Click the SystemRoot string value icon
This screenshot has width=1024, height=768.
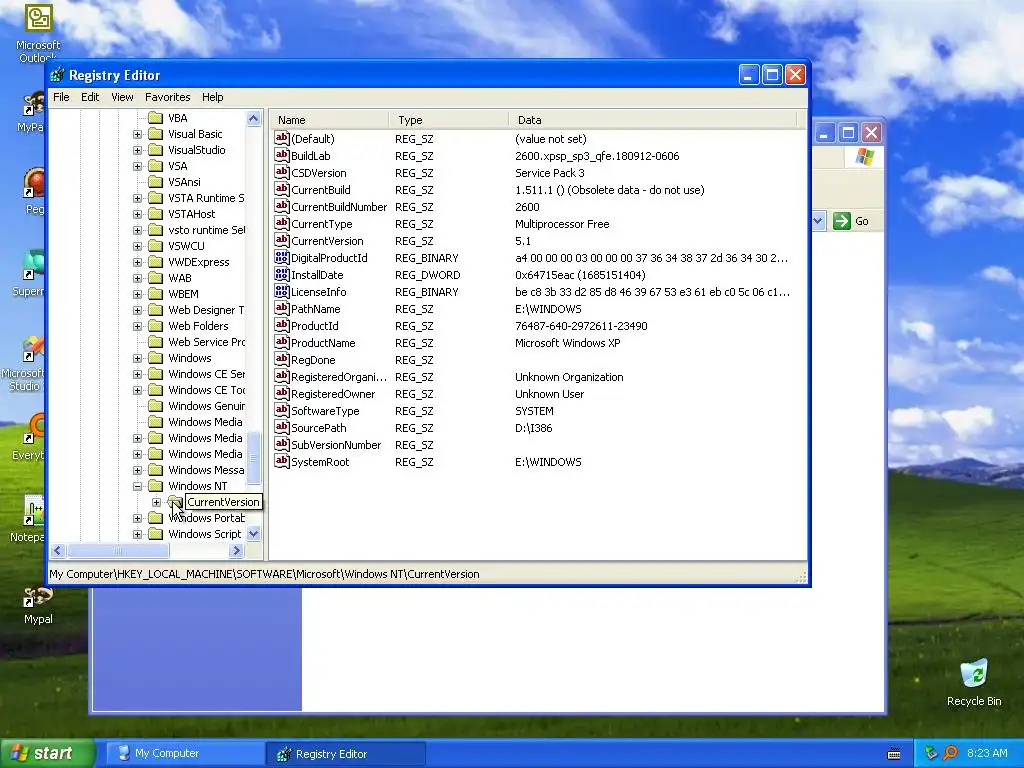pos(281,461)
